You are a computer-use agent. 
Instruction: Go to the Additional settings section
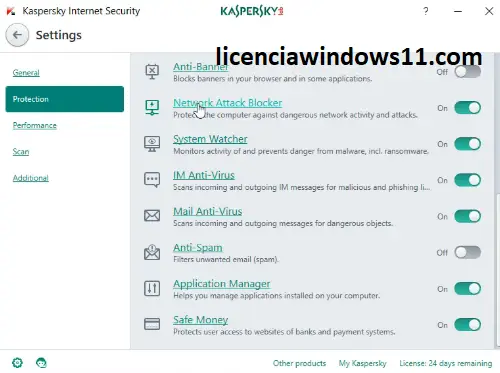click(31, 178)
